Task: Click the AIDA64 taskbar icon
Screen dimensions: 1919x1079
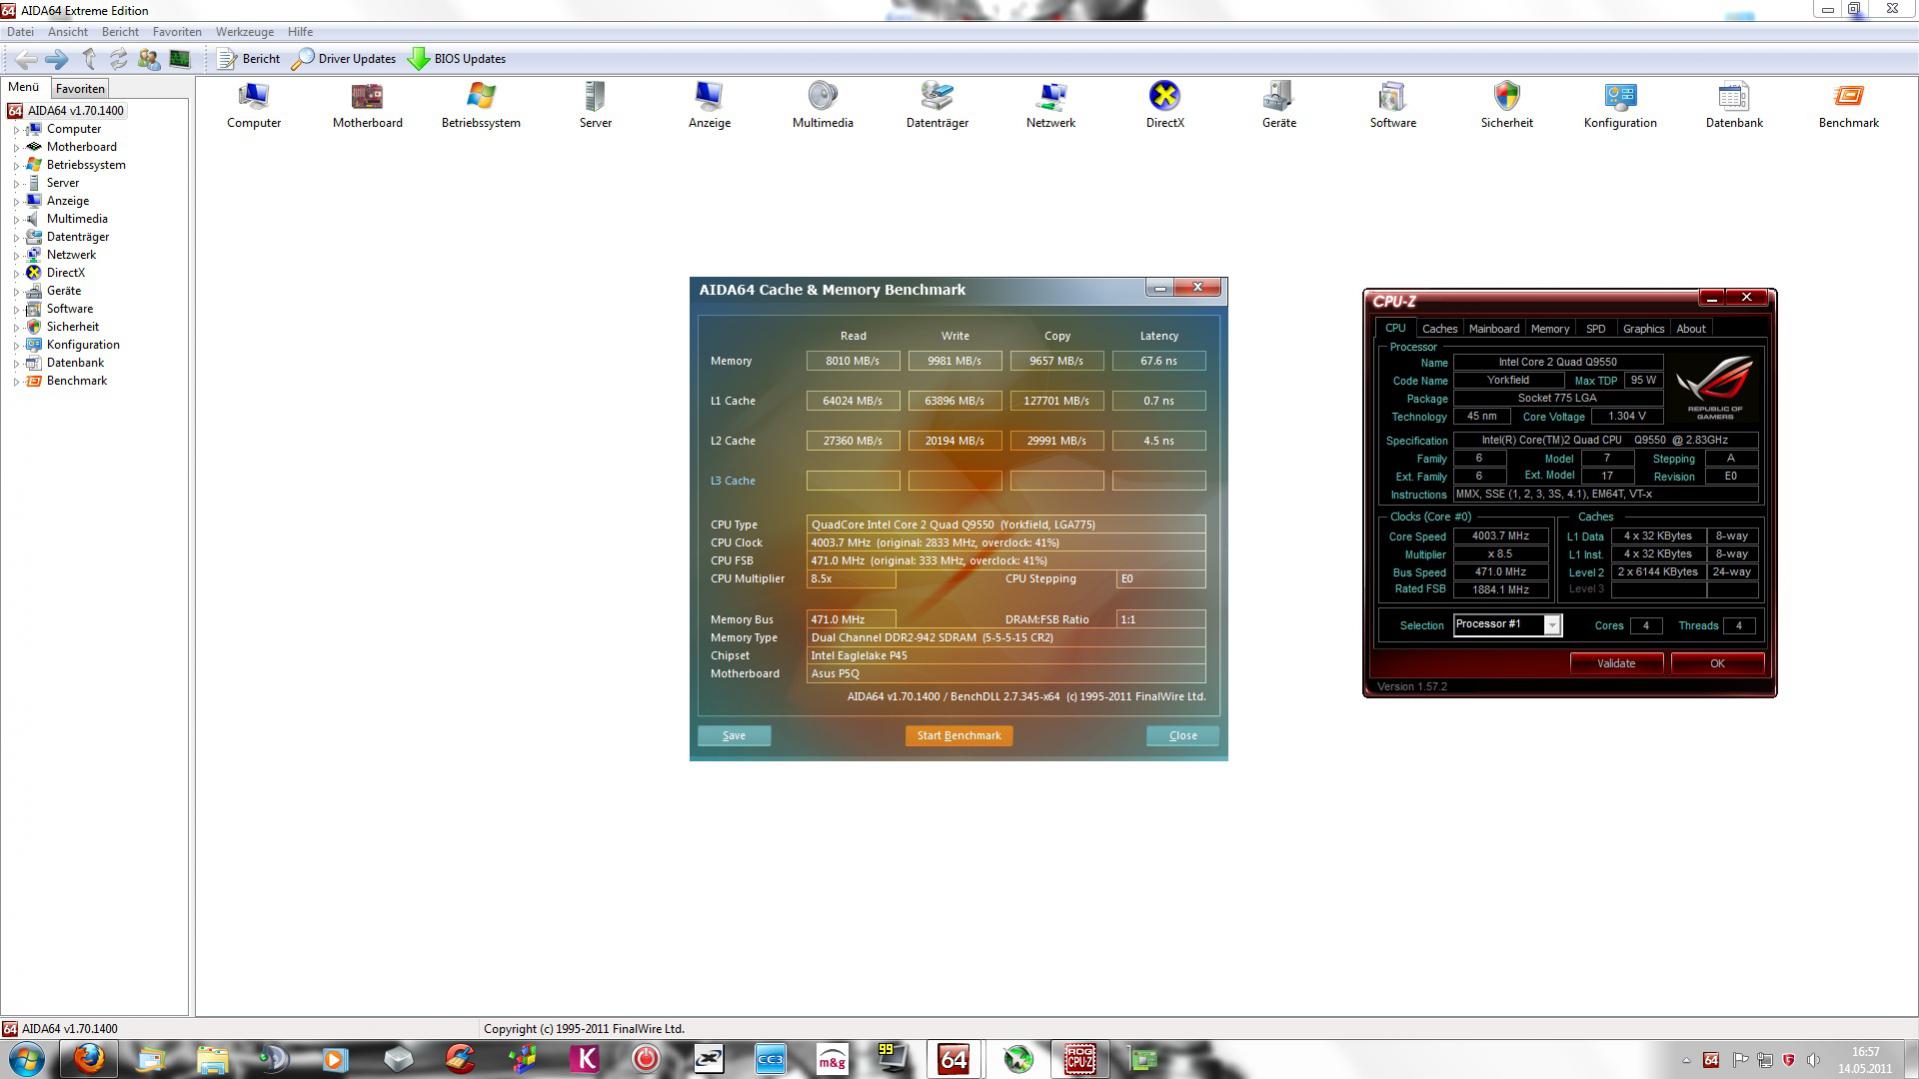Action: click(953, 1058)
